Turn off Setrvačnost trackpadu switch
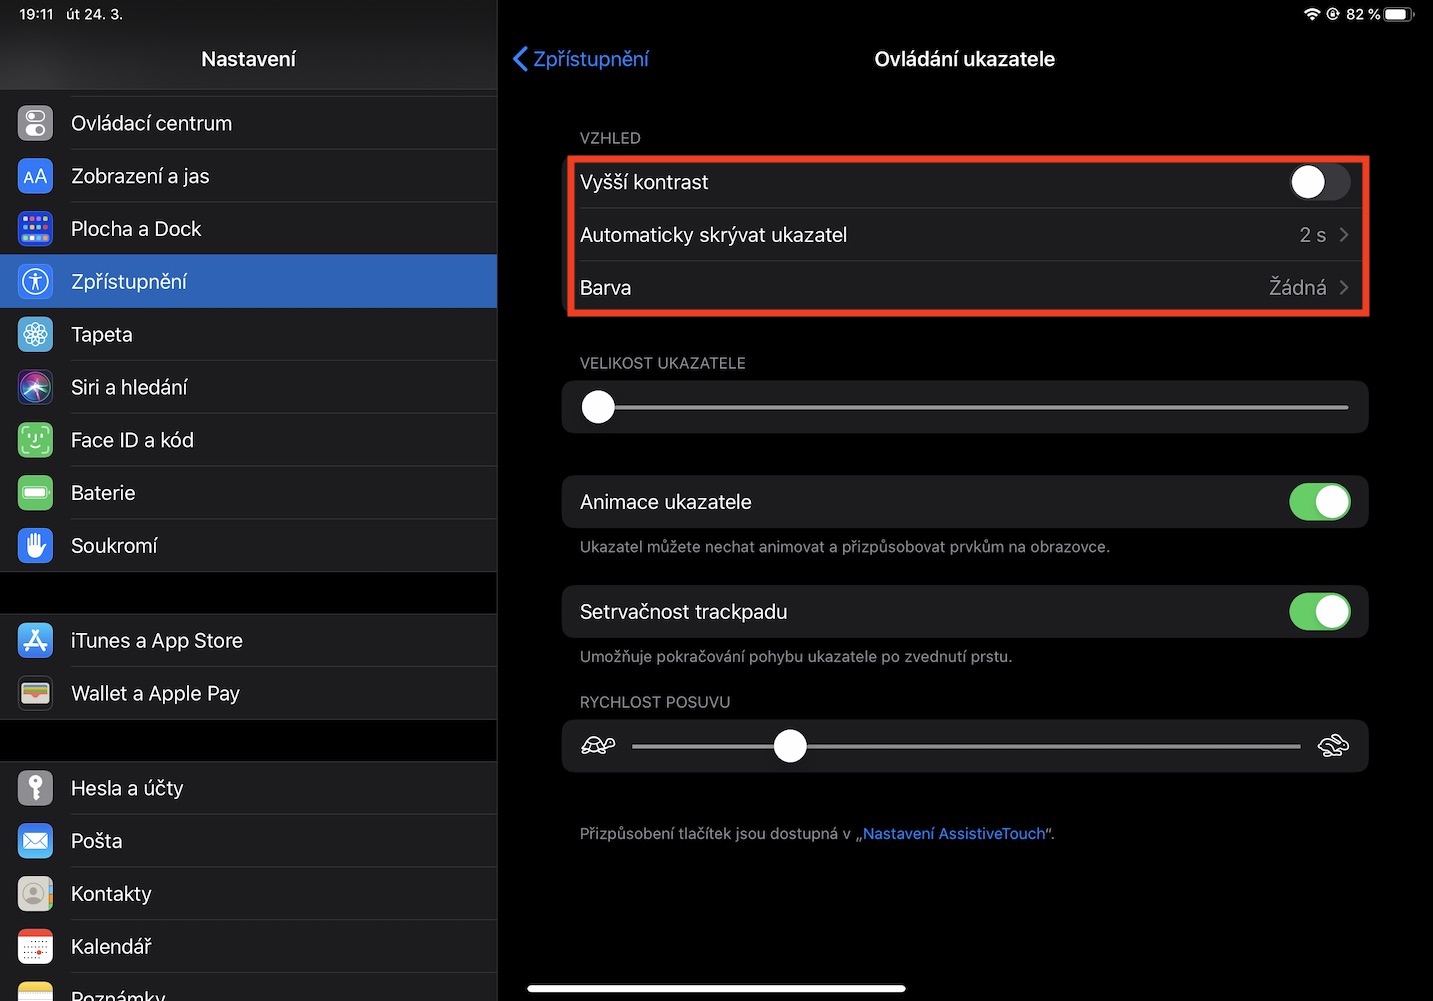The image size is (1433, 1001). coord(1319,612)
